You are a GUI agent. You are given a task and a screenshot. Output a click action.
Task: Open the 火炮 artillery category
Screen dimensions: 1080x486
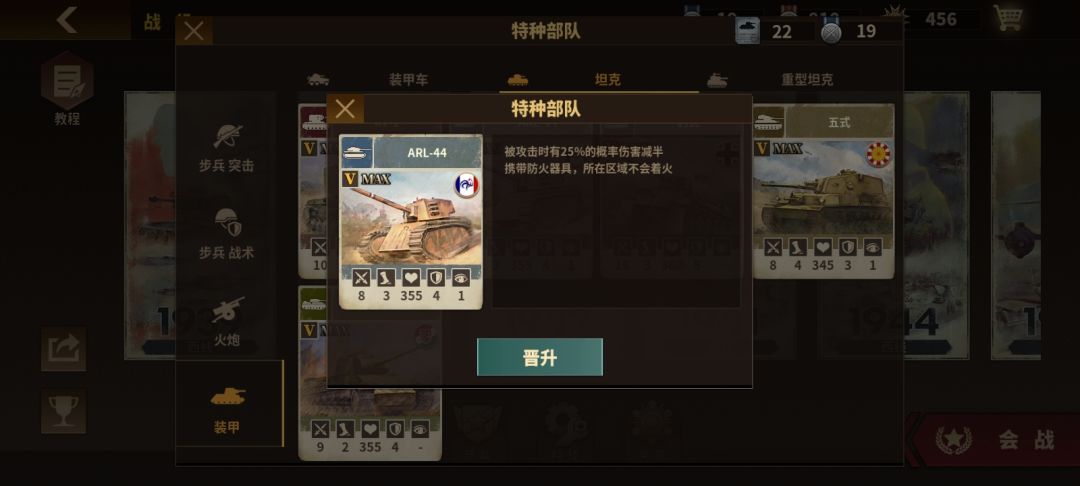click(227, 321)
